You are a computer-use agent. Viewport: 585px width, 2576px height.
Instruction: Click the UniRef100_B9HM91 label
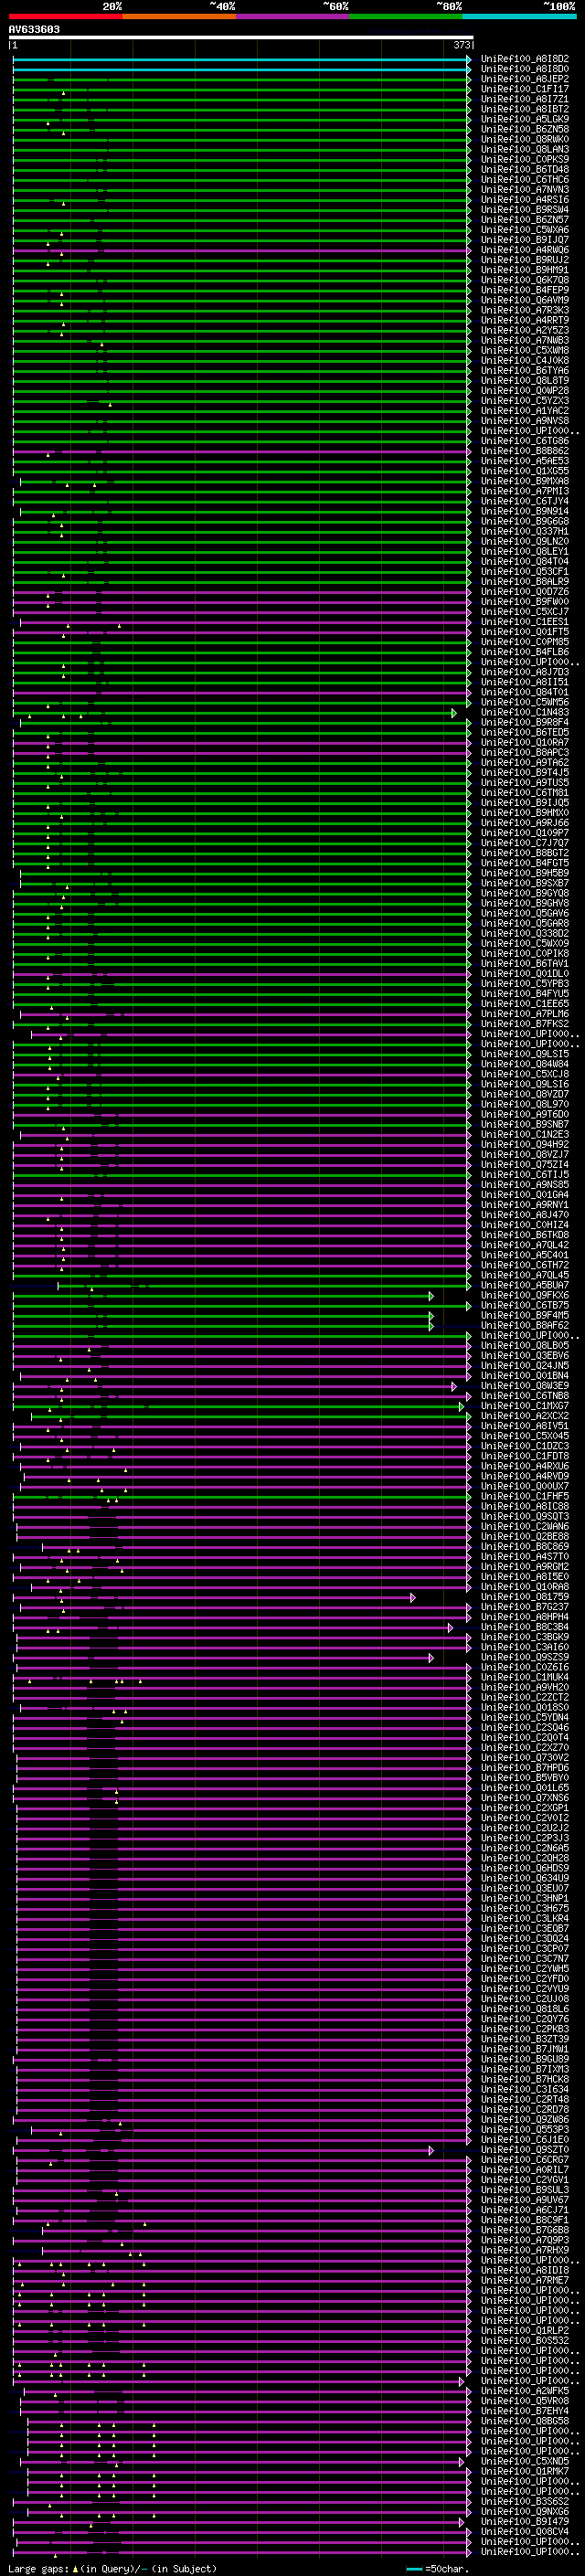click(x=525, y=270)
